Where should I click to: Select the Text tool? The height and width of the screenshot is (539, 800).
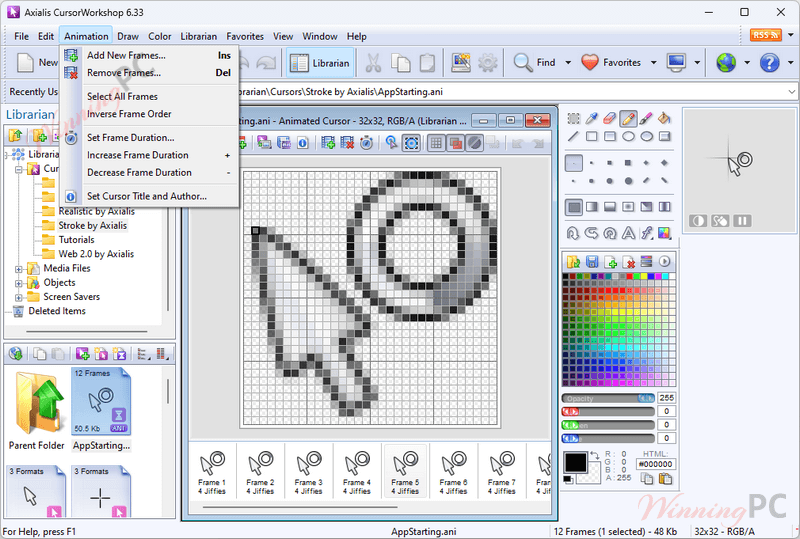click(x=628, y=233)
